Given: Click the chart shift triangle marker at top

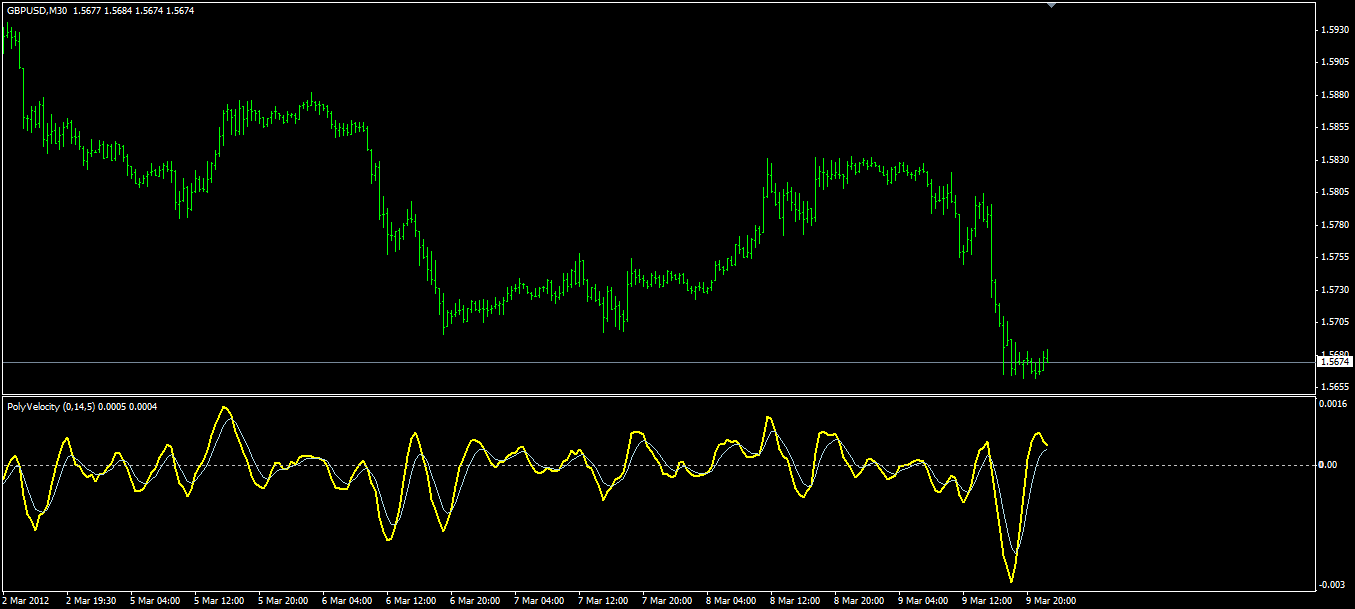Looking at the screenshot, I should pyautogui.click(x=1051, y=5).
